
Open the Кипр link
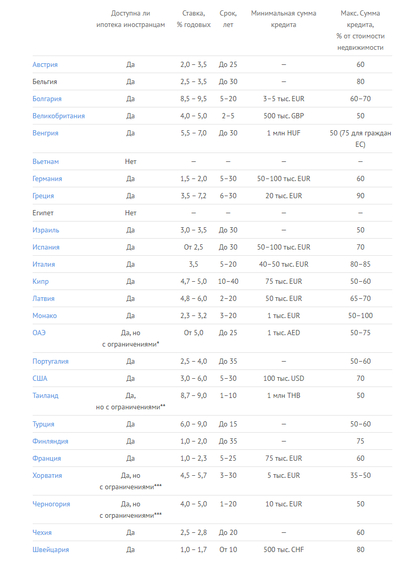point(40,281)
